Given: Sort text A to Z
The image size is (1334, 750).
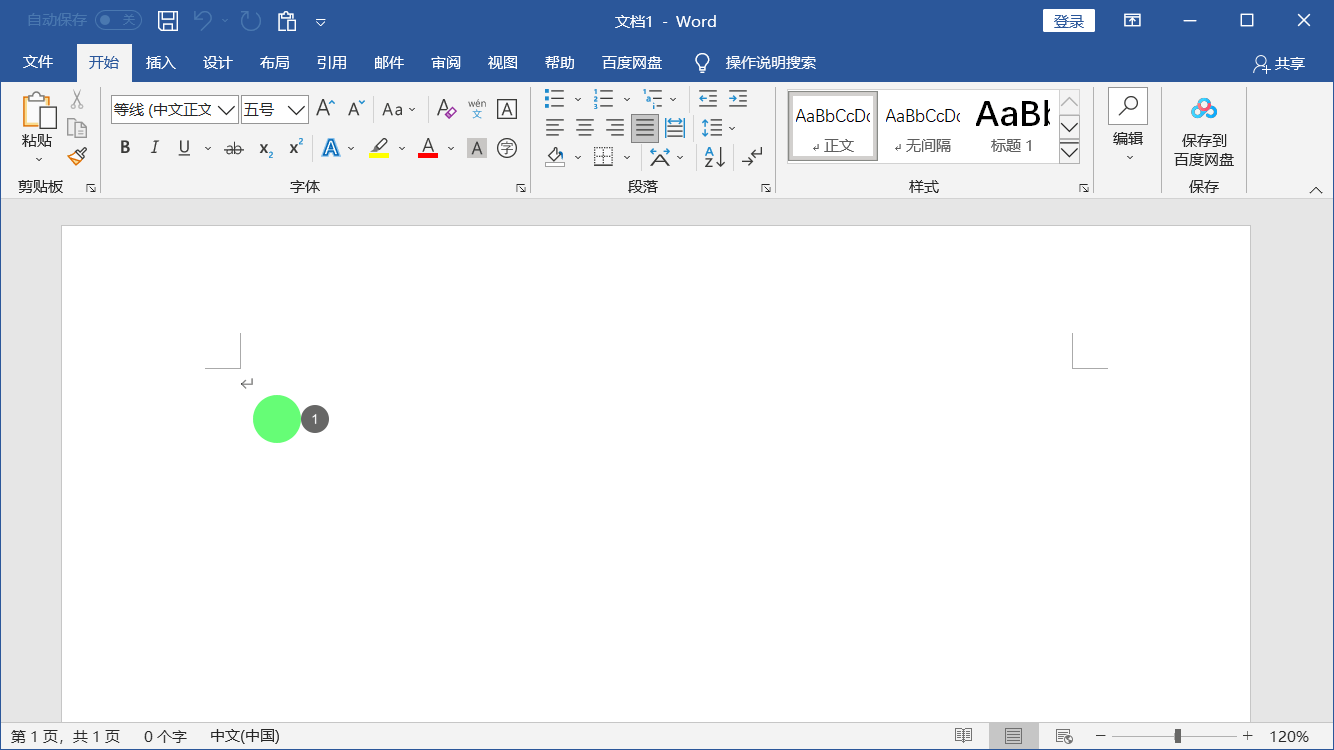Looking at the screenshot, I should click(x=714, y=157).
